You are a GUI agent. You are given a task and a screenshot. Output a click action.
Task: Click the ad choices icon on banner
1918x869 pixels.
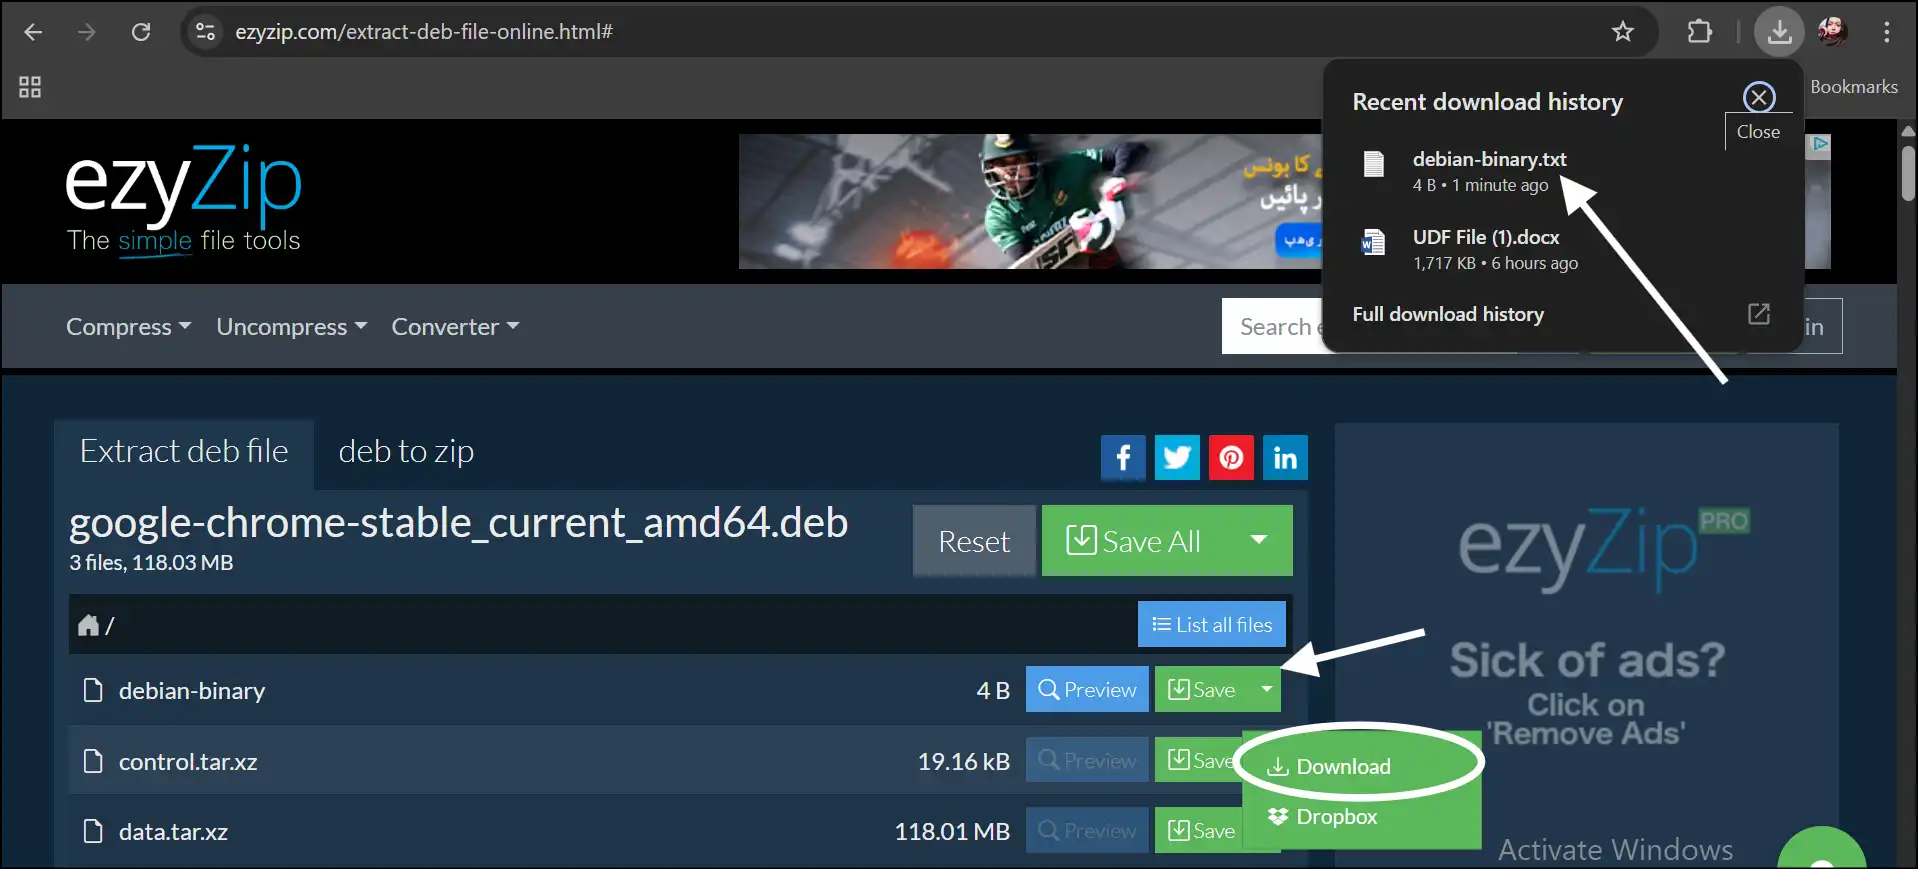coord(1820,143)
